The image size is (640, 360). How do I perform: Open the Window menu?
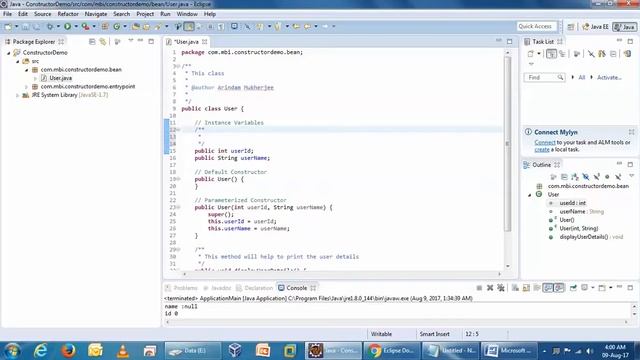tap(187, 14)
